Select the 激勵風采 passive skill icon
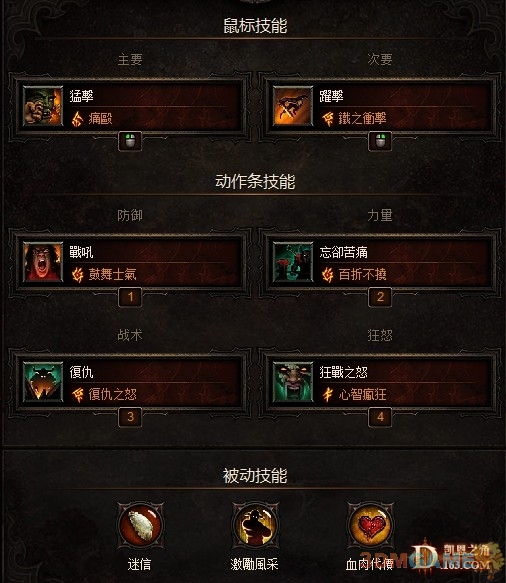This screenshot has width=506, height=583. click(x=255, y=525)
